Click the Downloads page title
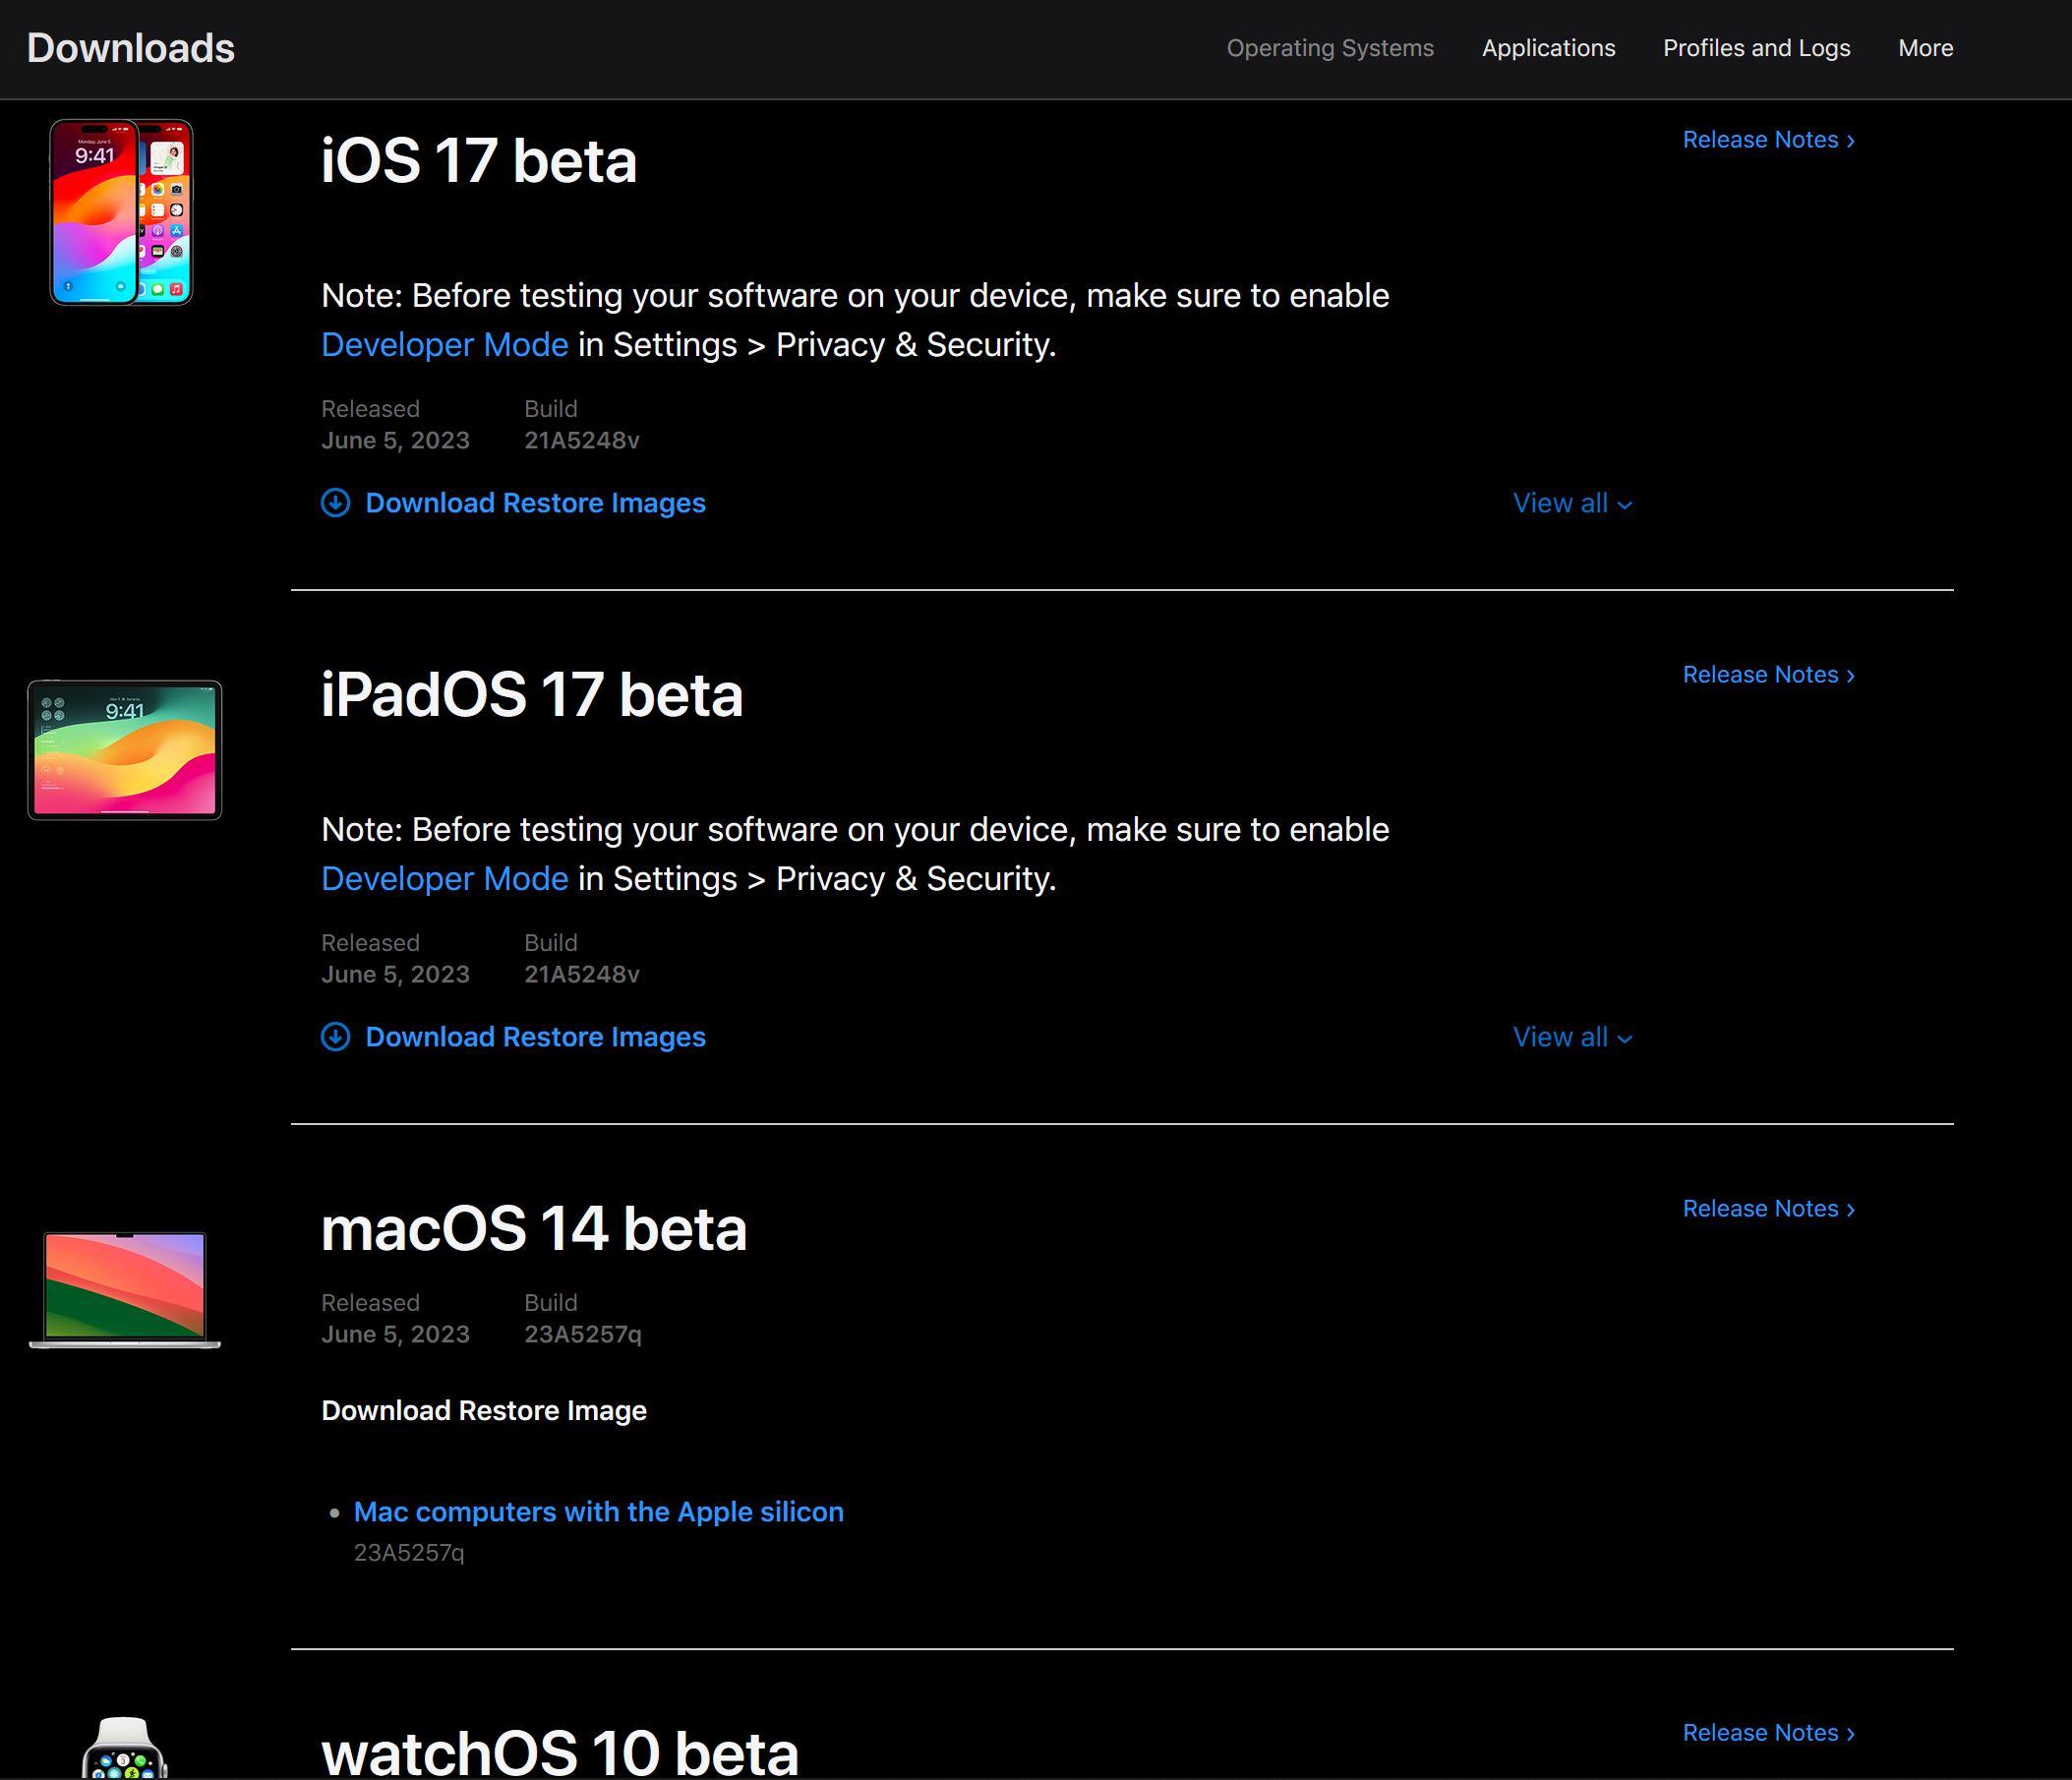The width and height of the screenshot is (2072, 1780). point(131,48)
